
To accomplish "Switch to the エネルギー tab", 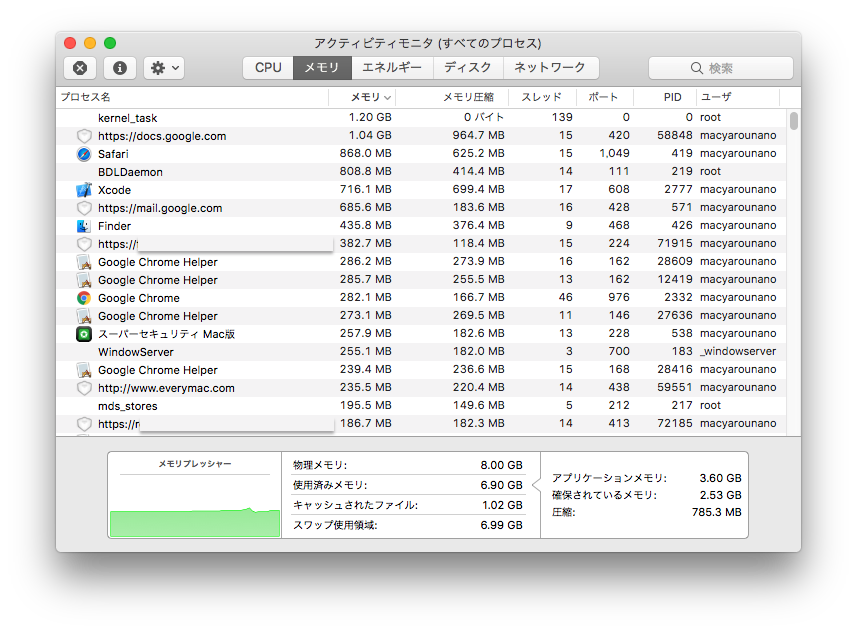I will (392, 68).
